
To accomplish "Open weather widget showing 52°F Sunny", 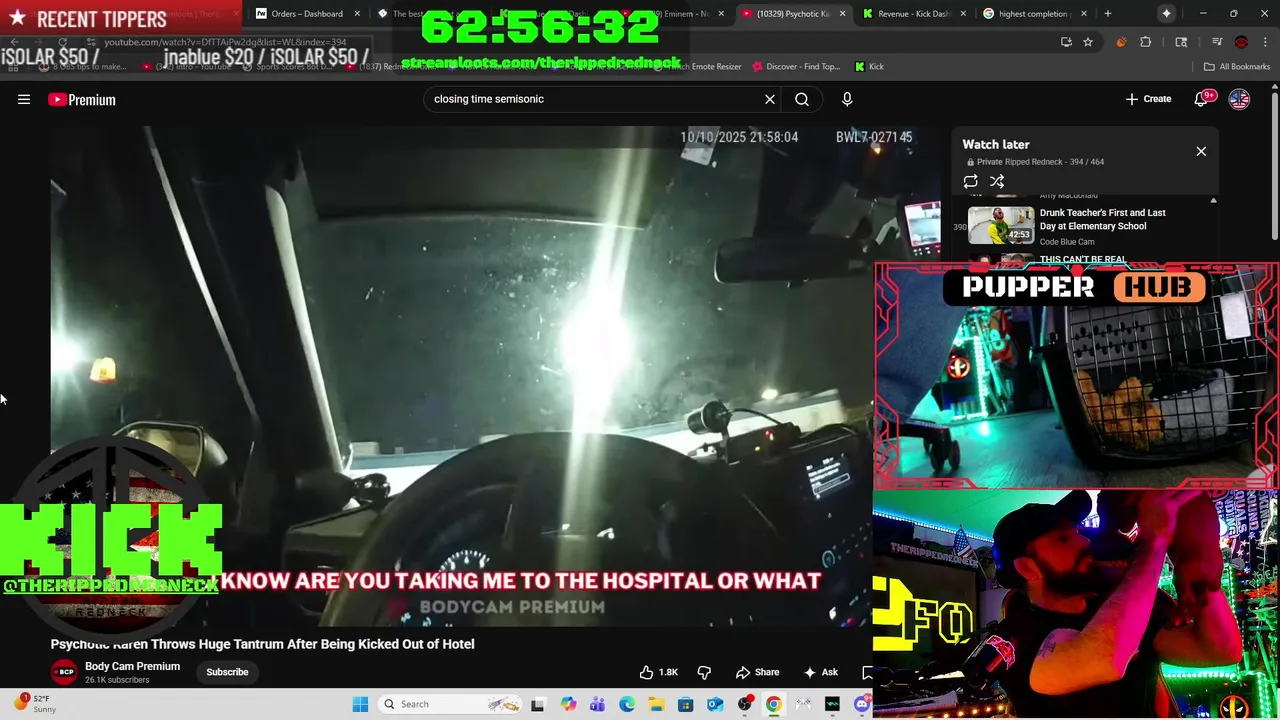I will (34, 704).
